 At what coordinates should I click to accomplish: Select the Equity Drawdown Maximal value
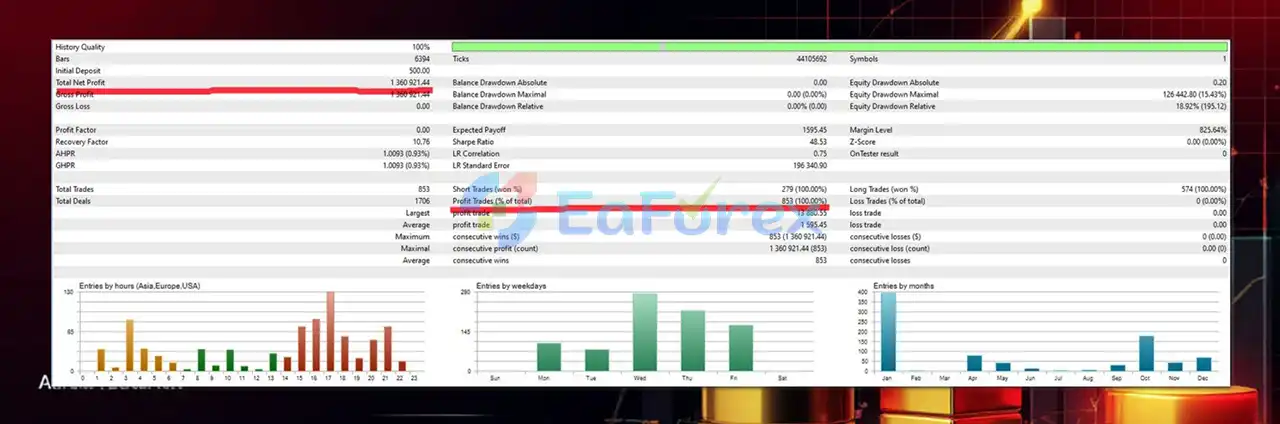[x=1194, y=94]
